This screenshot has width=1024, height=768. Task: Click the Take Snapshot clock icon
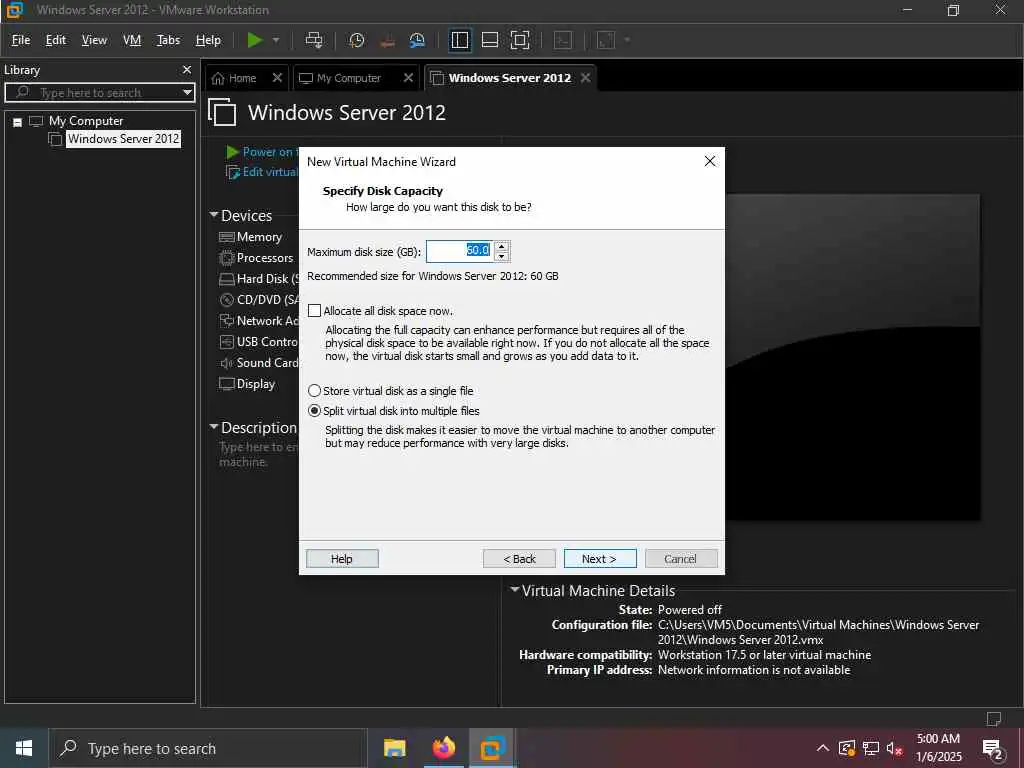pos(357,40)
